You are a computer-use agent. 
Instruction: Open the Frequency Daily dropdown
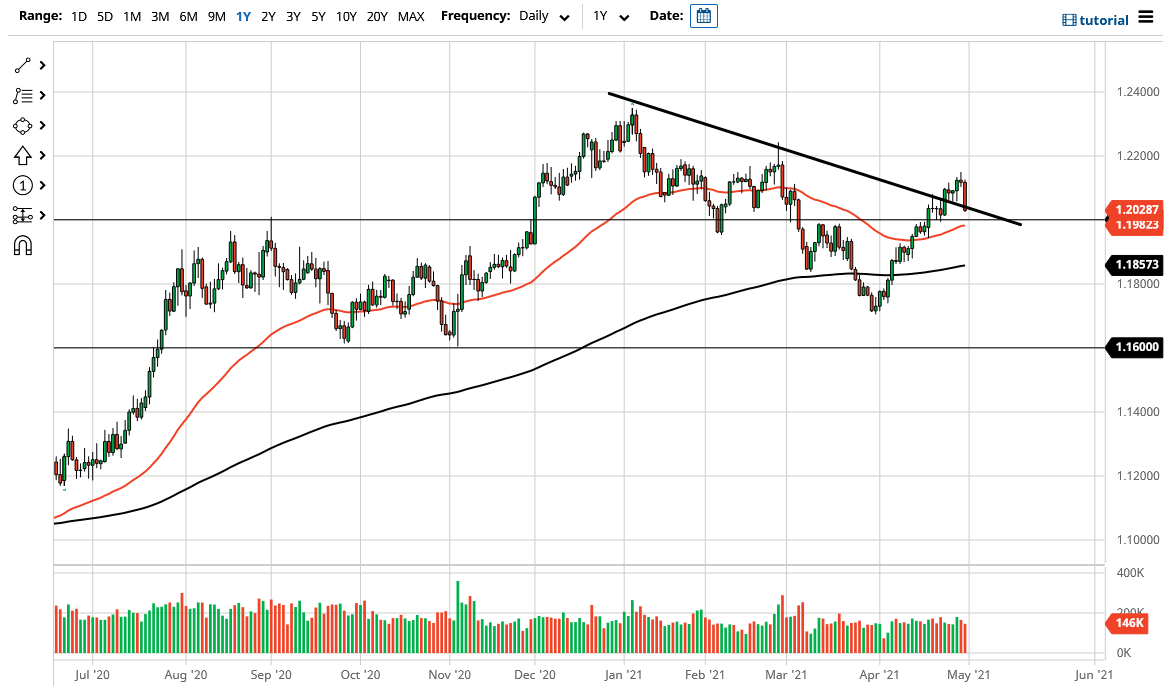[x=545, y=16]
